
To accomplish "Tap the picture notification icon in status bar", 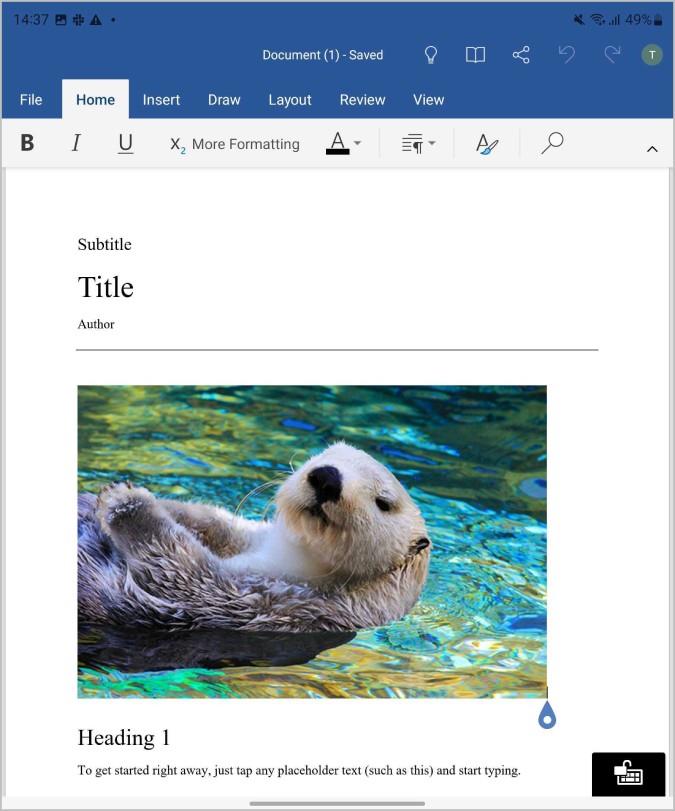I will (x=61, y=20).
